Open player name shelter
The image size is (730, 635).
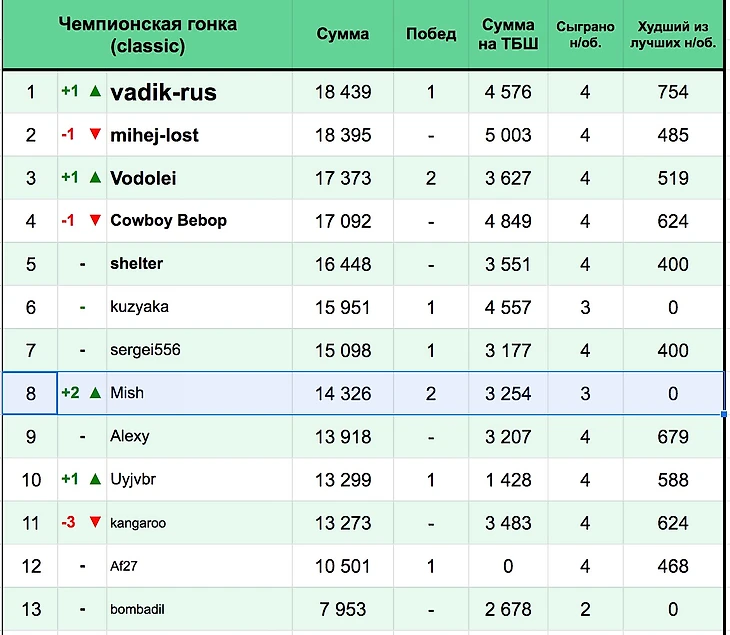(136, 263)
